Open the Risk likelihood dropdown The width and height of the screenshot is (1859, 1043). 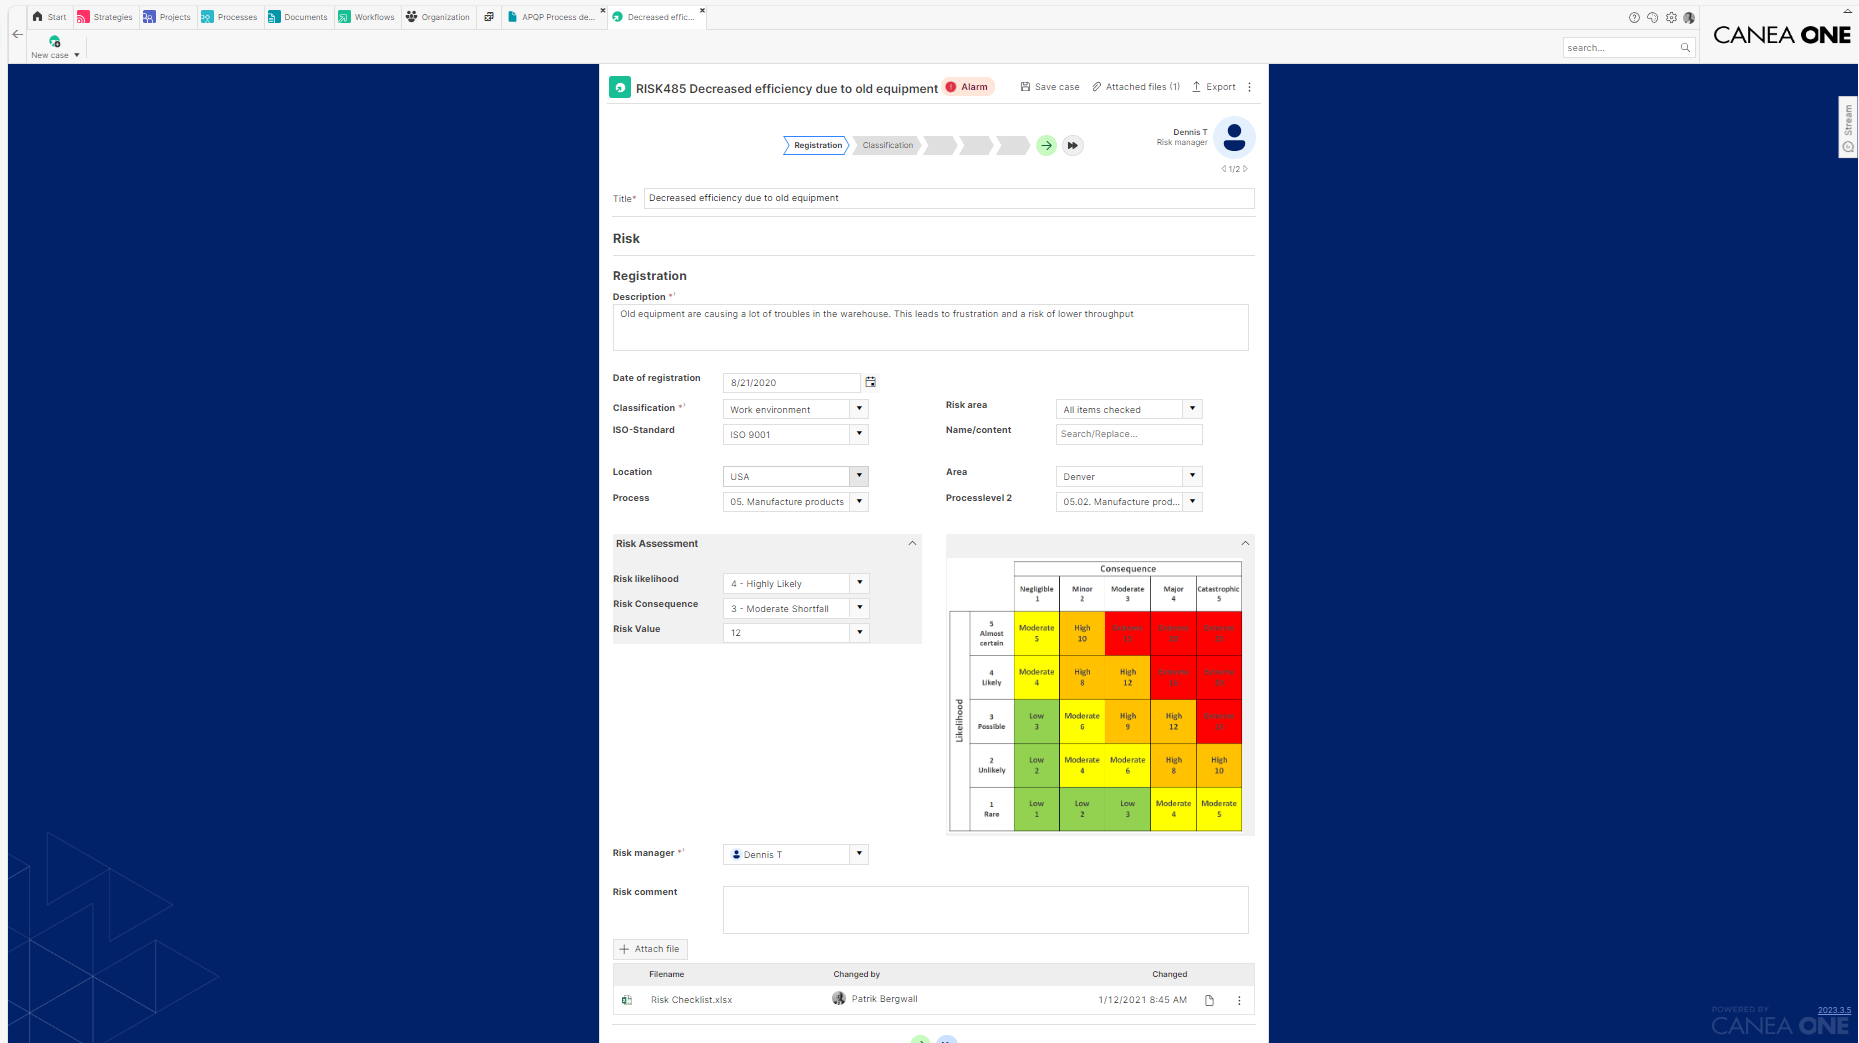[858, 583]
